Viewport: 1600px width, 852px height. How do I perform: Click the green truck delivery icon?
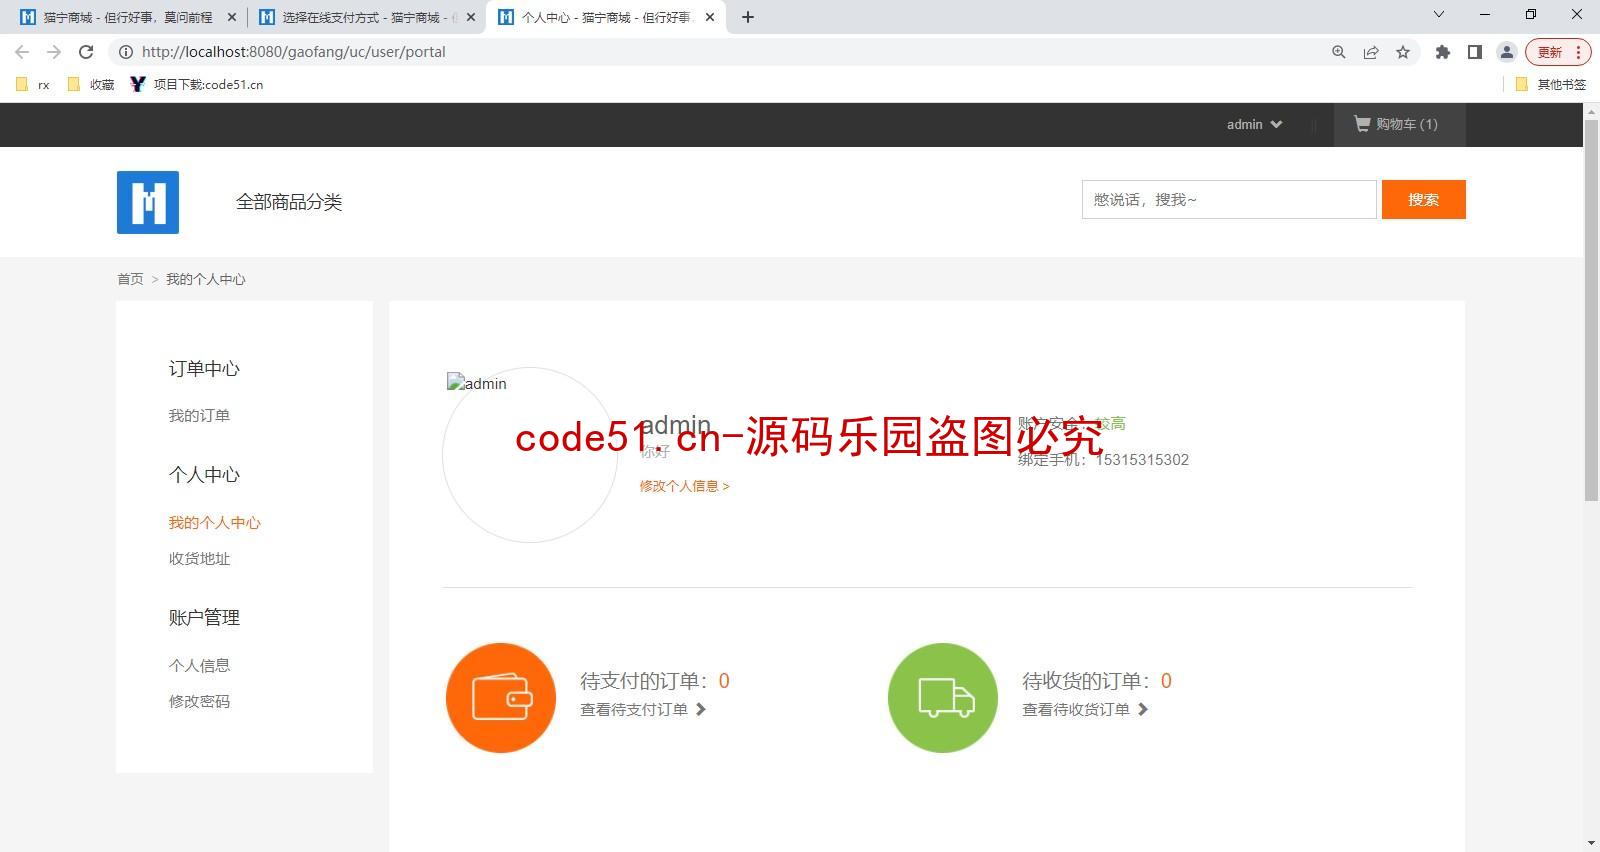tap(943, 697)
